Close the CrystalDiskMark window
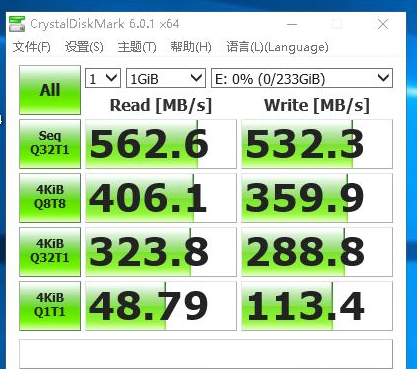Screen dimensions: 417x369 click(383, 24)
